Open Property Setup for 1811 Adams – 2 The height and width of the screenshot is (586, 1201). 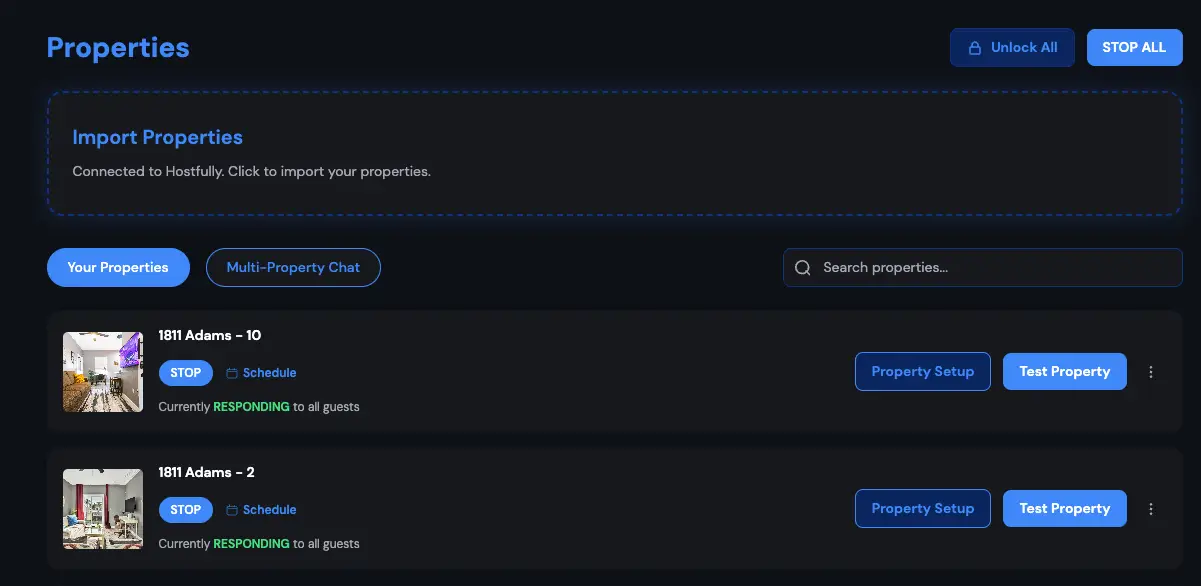point(922,508)
